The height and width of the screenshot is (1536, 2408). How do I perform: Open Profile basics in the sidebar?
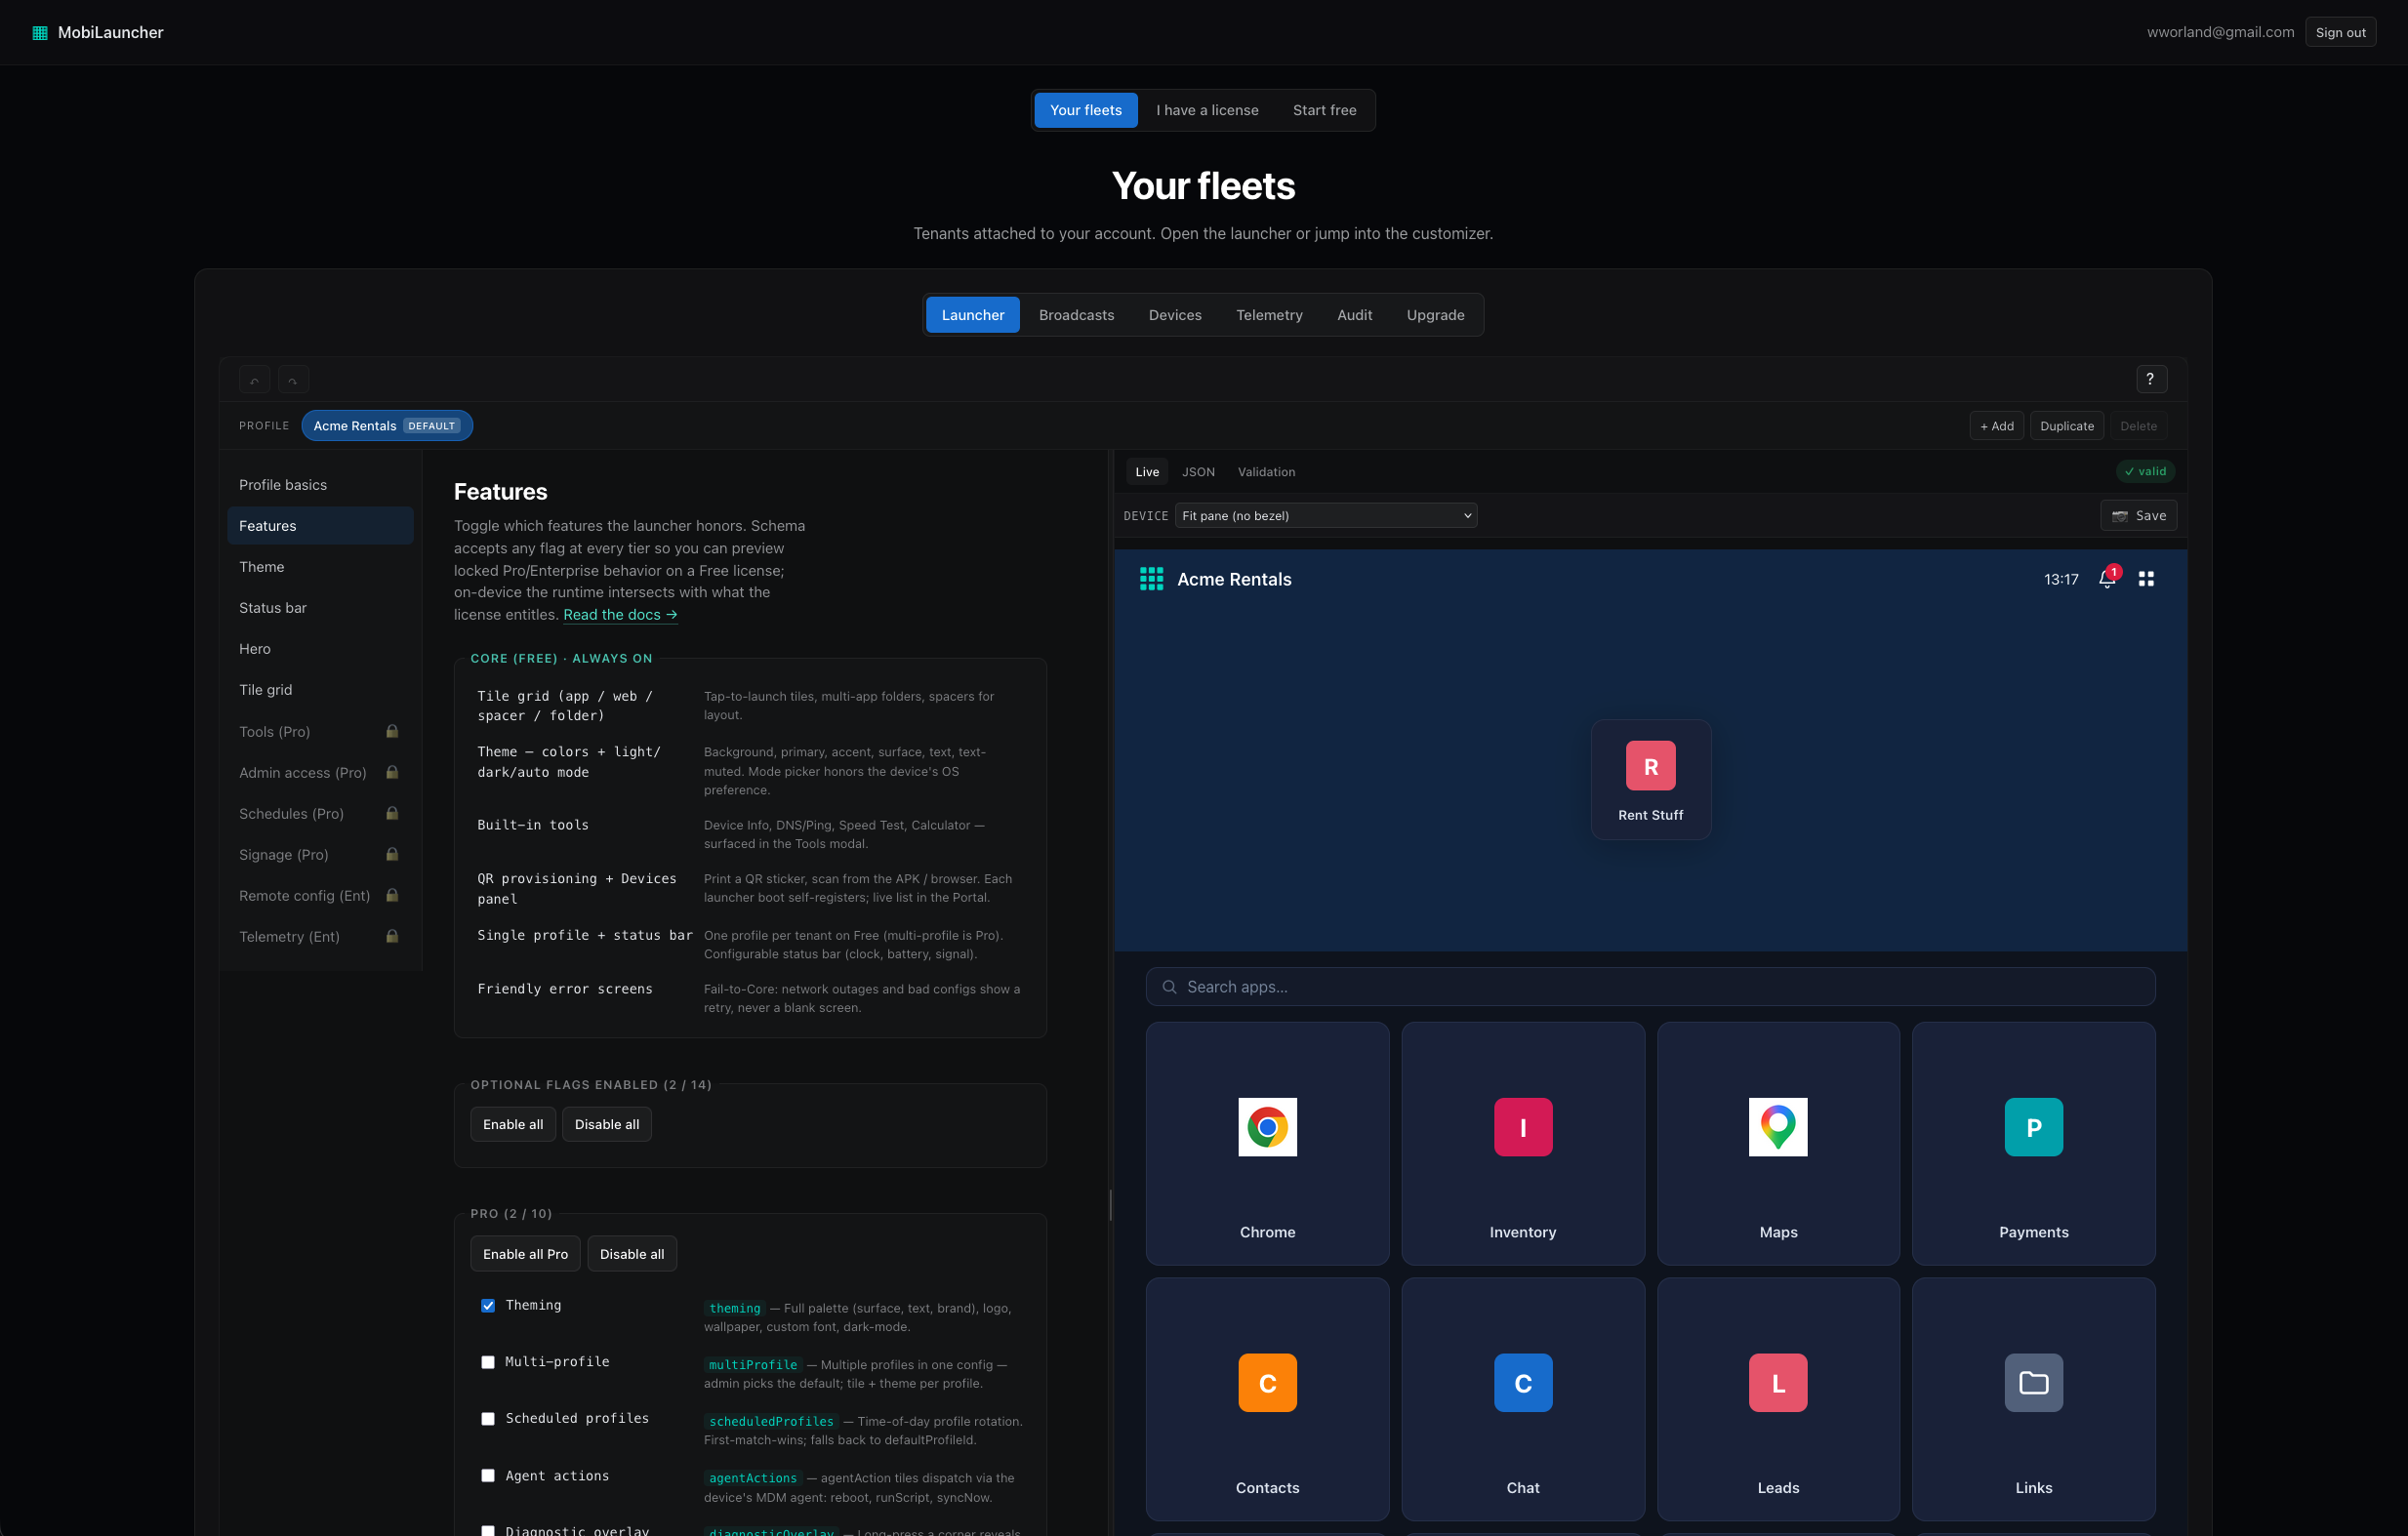[320, 485]
